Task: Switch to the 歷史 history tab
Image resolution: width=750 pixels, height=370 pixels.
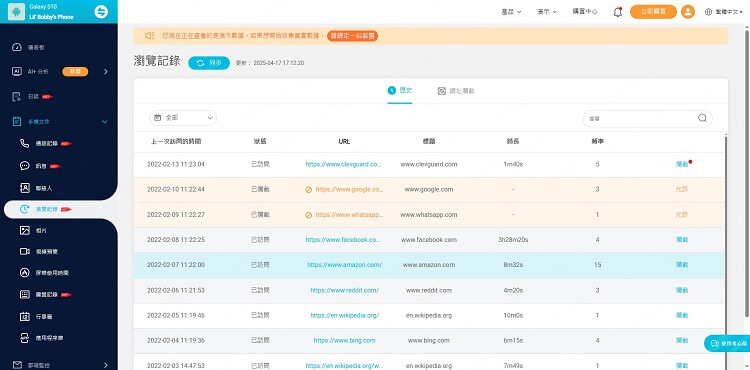Action: (400, 90)
